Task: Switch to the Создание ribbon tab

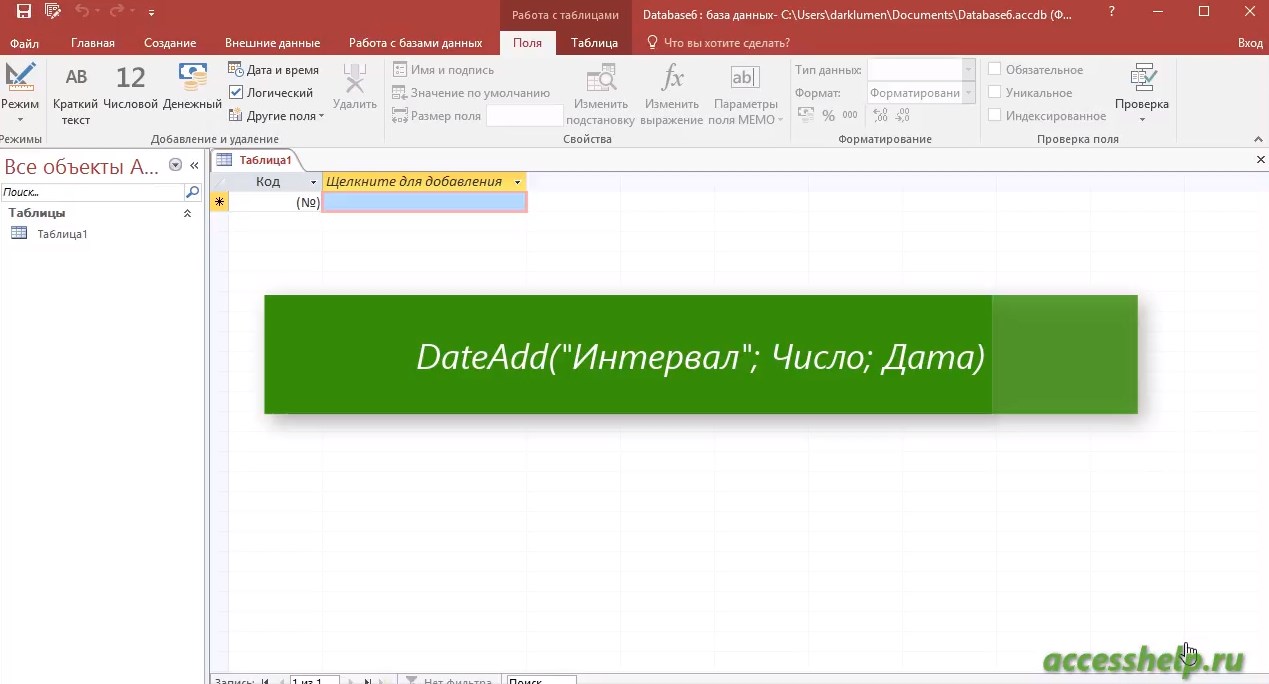Action: [x=170, y=43]
